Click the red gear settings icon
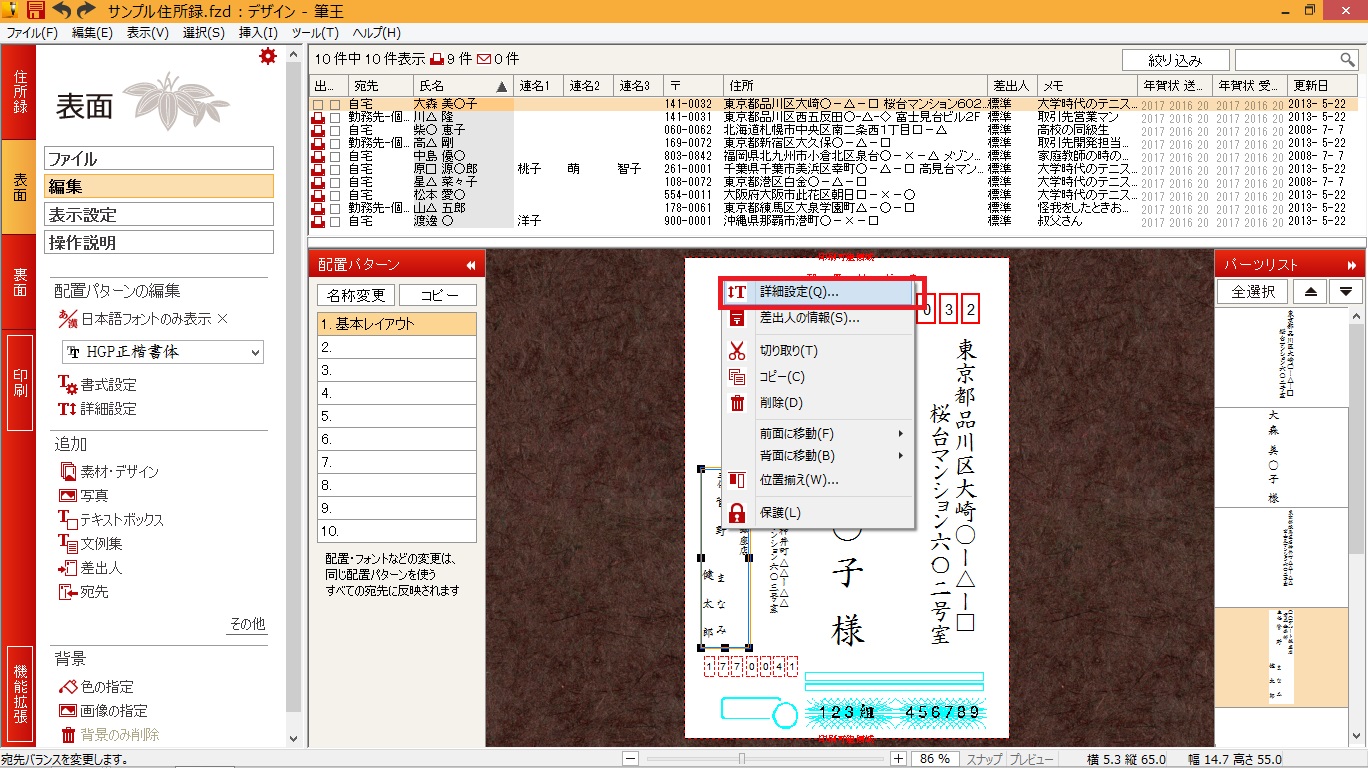 (x=267, y=56)
